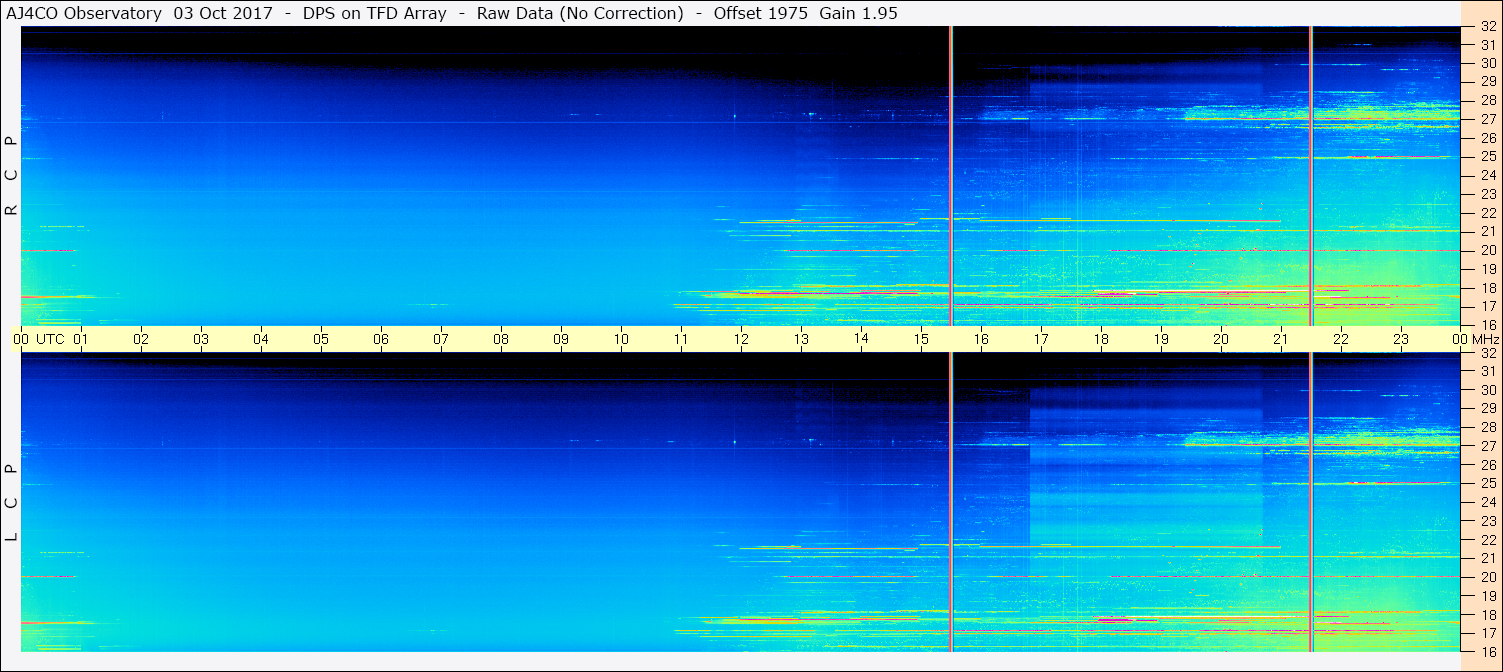Click the vertical "R C P" panel label
This screenshot has height=672, width=1503.
pyautogui.click(x=12, y=176)
